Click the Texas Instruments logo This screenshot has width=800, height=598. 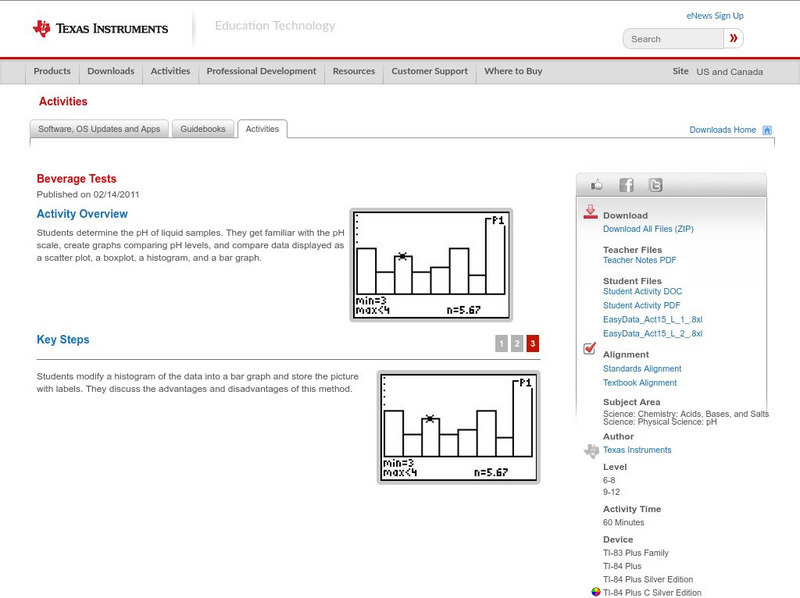pyautogui.click(x=100, y=28)
